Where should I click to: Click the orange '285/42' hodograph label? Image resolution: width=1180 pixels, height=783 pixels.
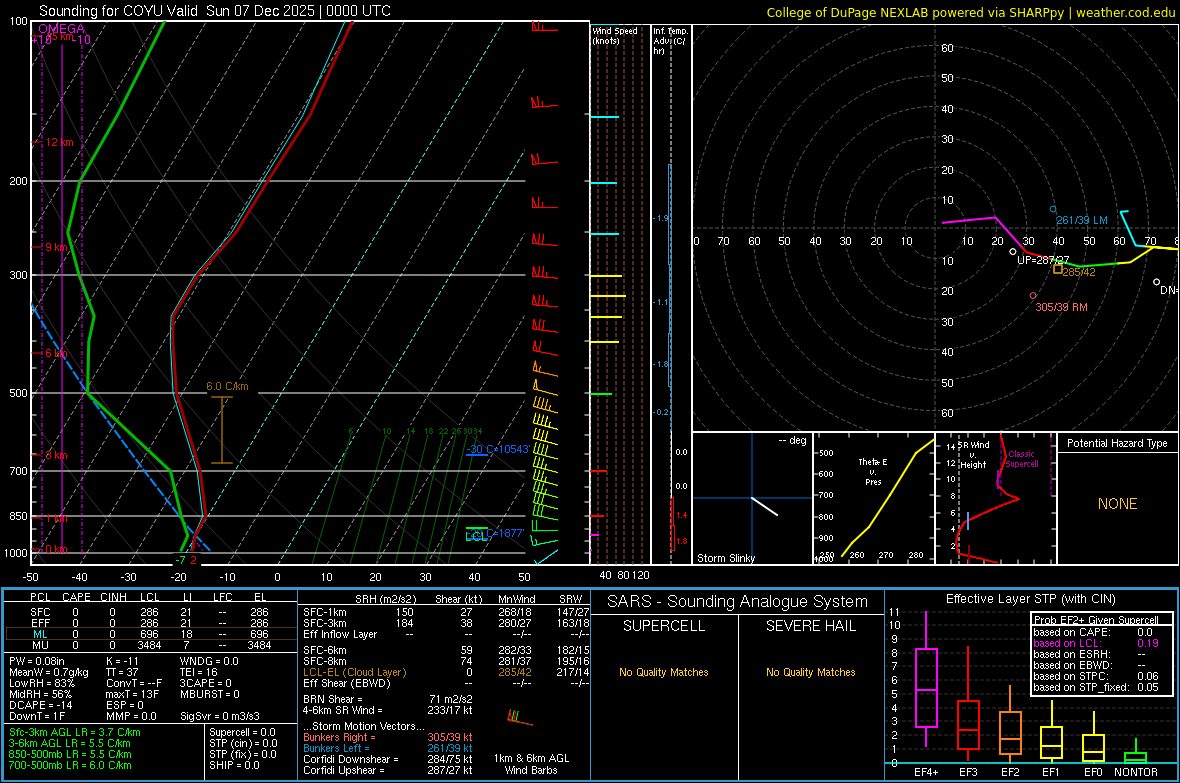[1079, 272]
